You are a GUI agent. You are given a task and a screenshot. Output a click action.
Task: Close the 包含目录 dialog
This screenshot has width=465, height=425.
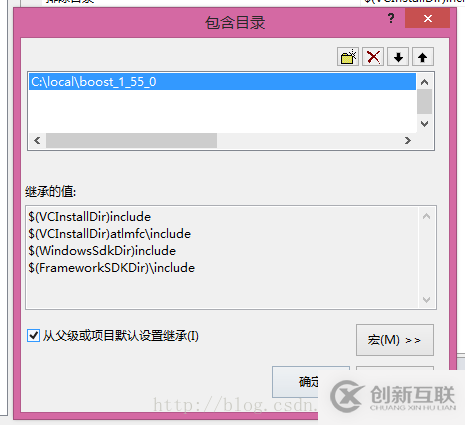coord(428,18)
